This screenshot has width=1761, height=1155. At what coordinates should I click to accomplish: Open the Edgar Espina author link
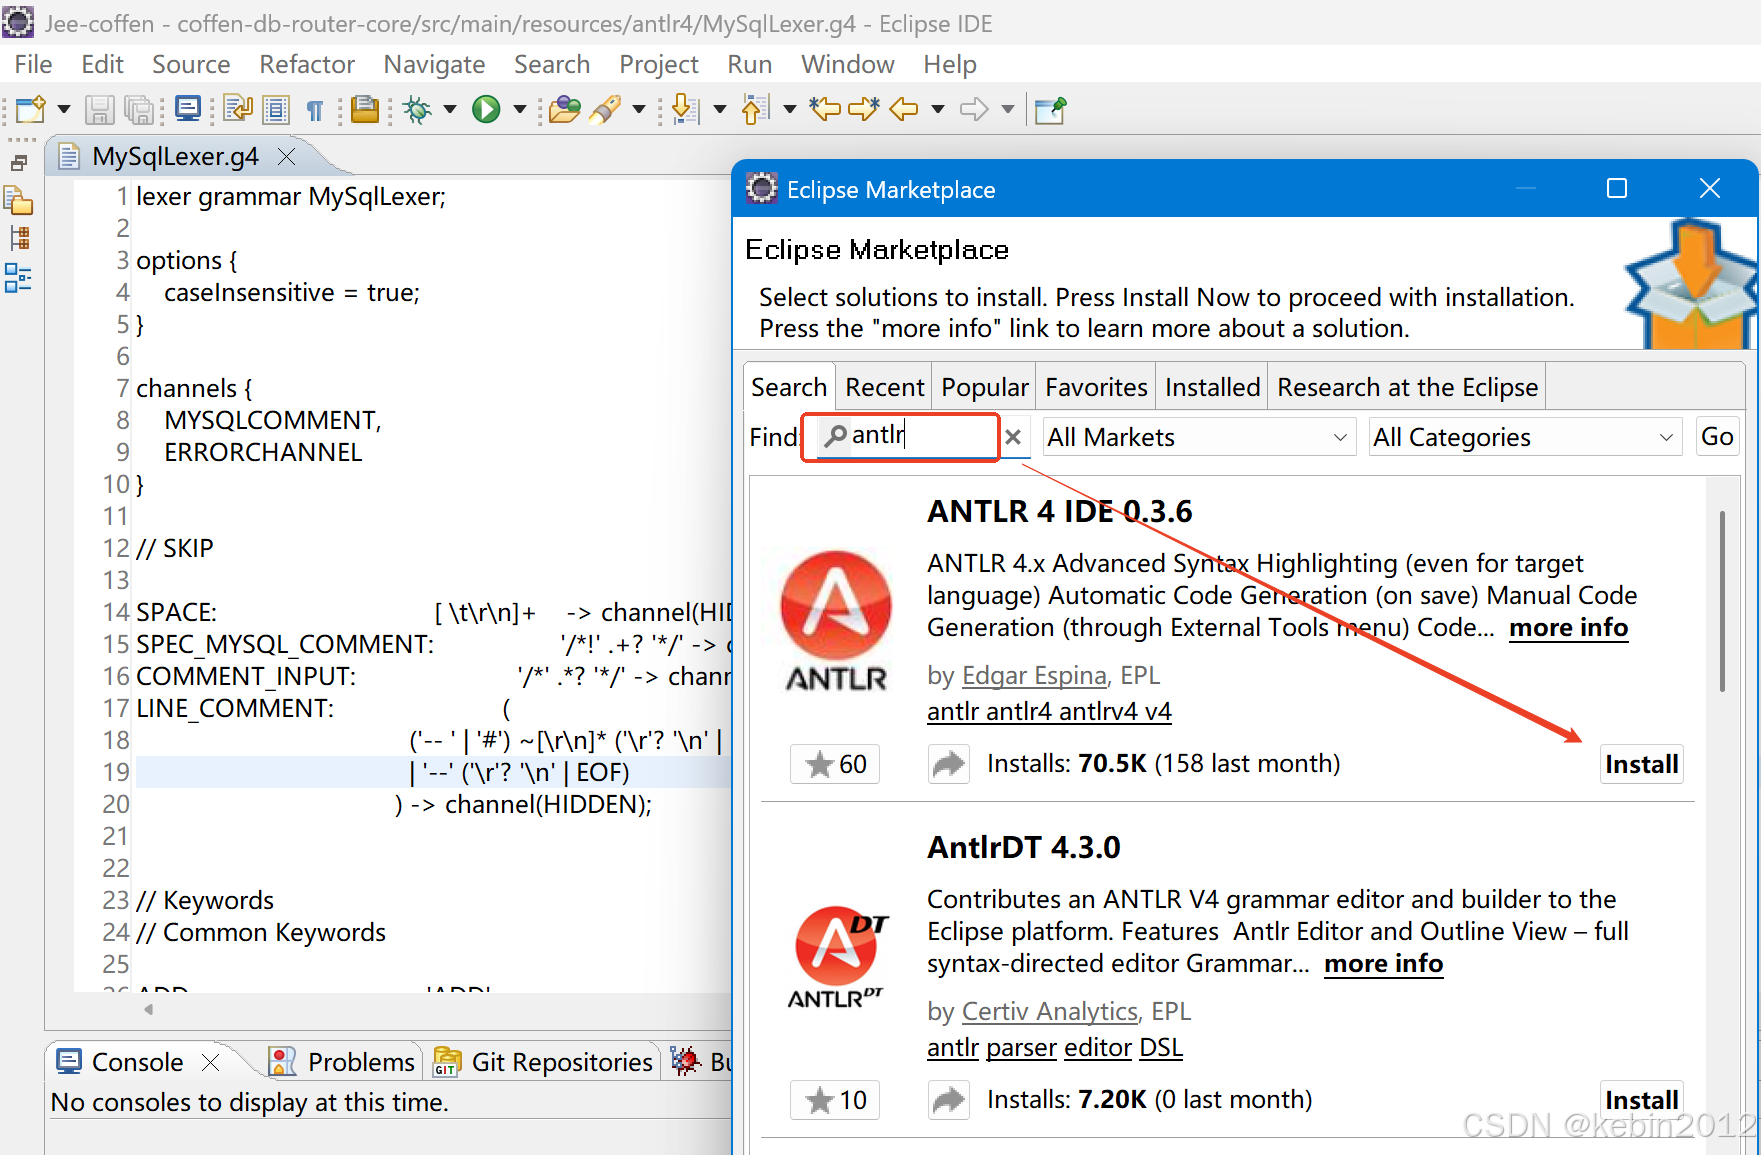pyautogui.click(x=1034, y=676)
